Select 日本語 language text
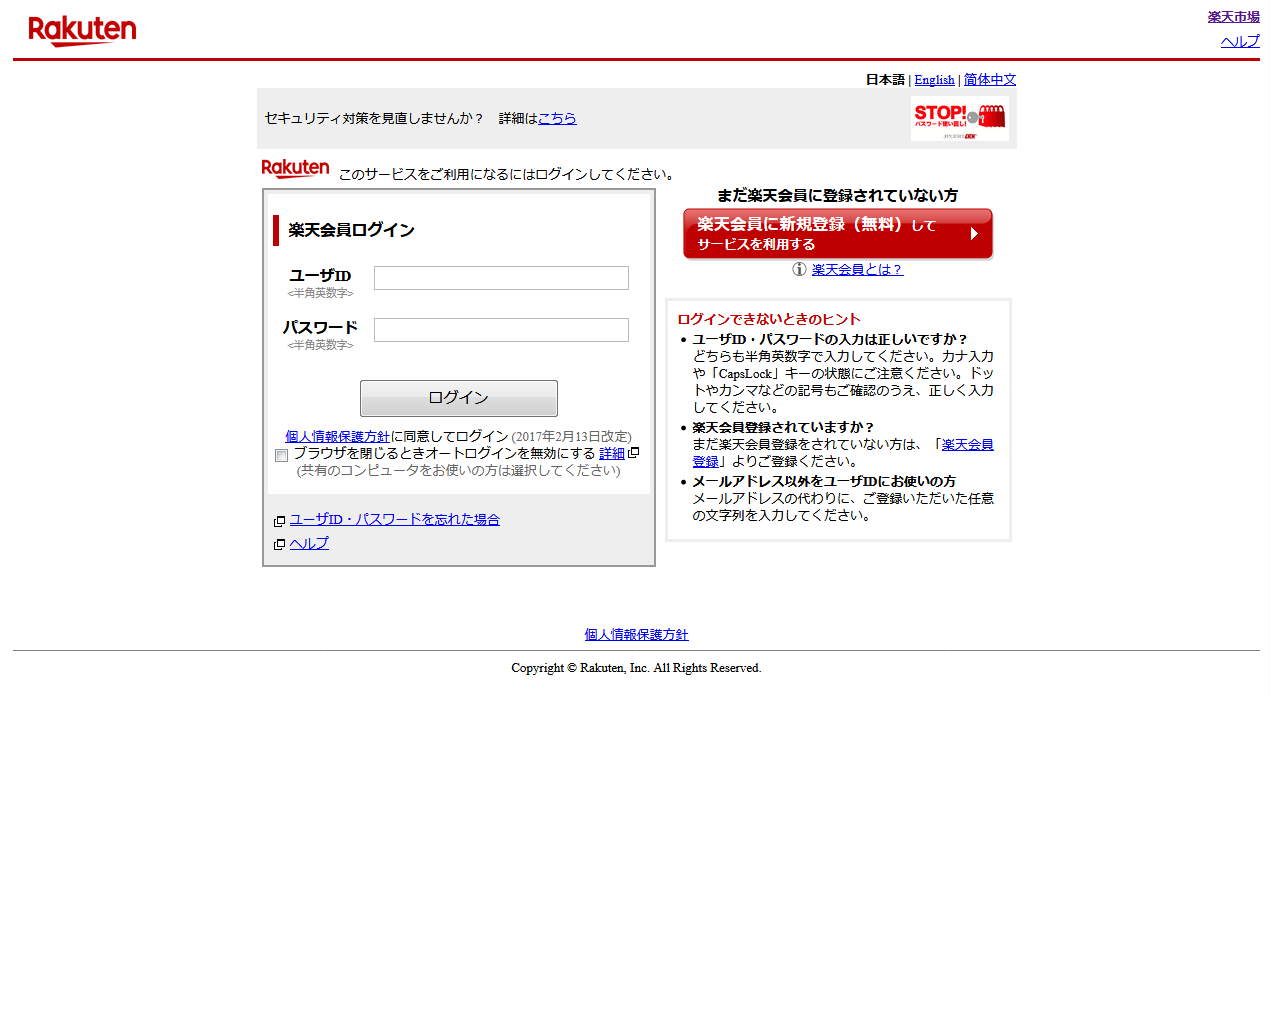The height and width of the screenshot is (1024, 1280). (885, 80)
